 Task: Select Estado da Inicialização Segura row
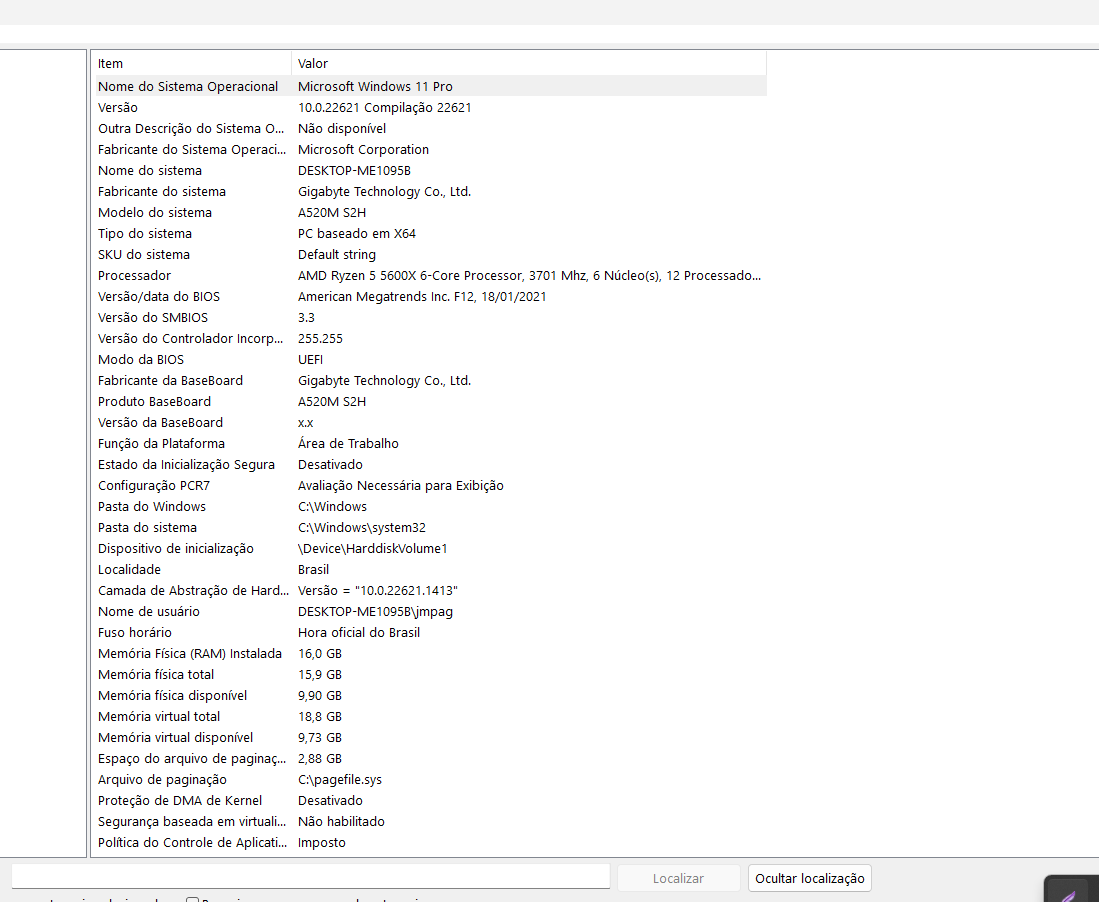(x=430, y=465)
